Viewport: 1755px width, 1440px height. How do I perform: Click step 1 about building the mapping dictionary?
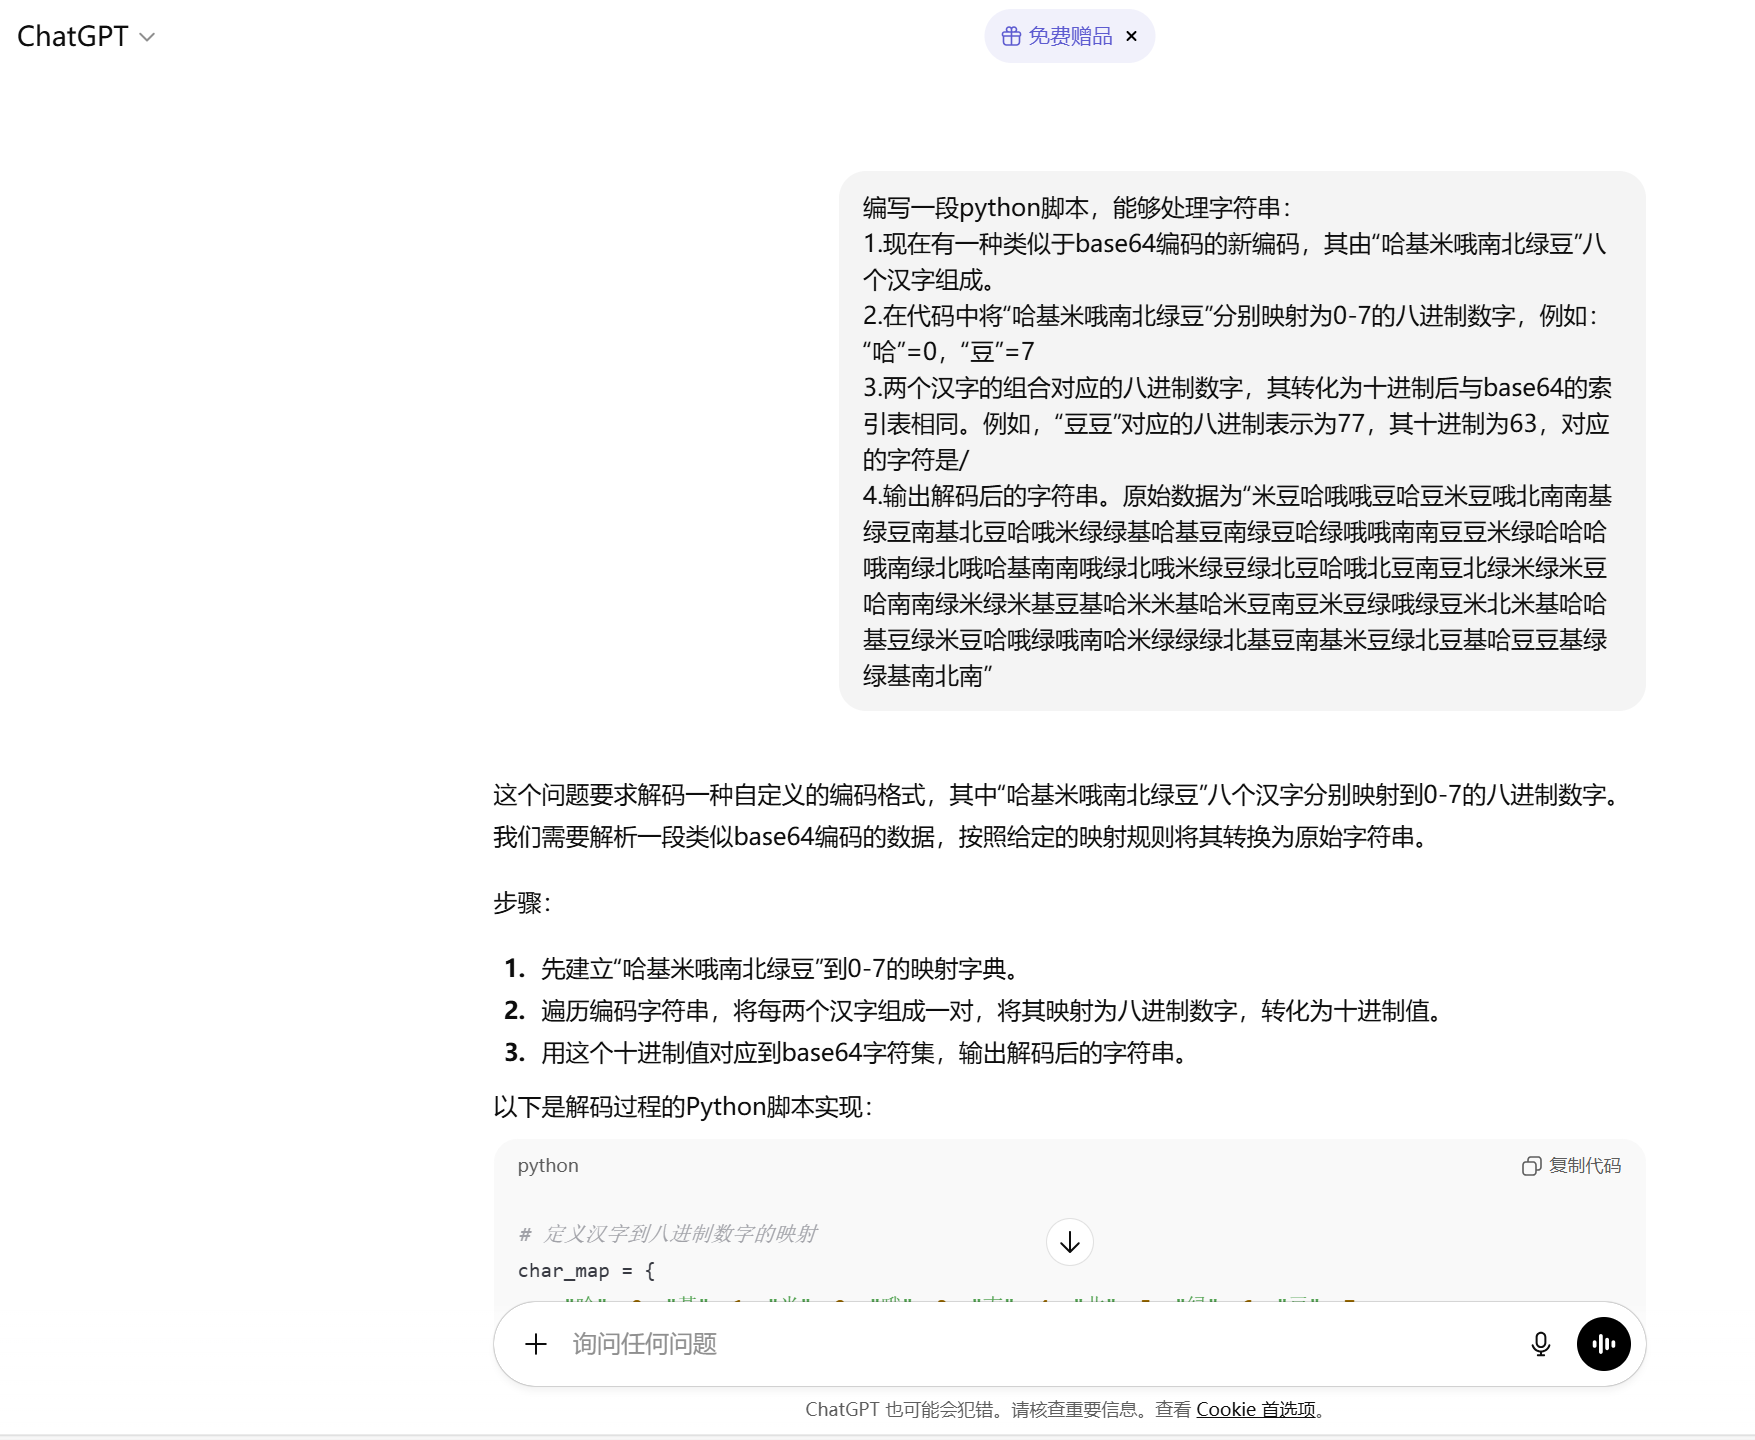(x=780, y=969)
